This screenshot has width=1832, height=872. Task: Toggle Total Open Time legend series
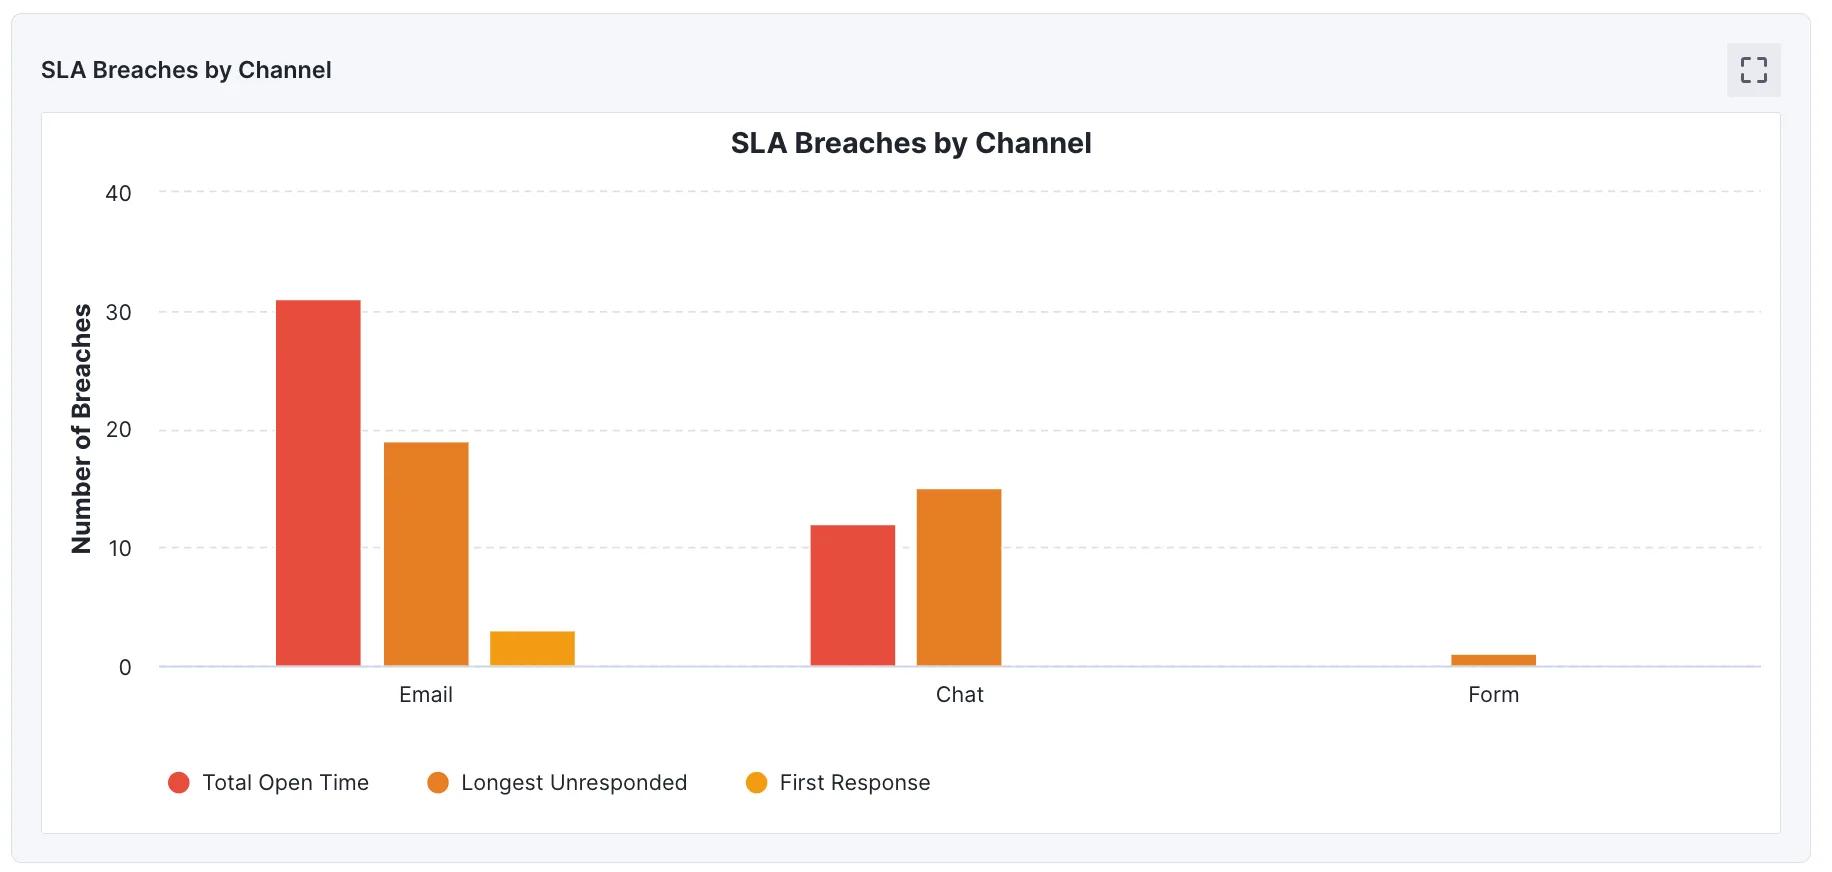(268, 783)
